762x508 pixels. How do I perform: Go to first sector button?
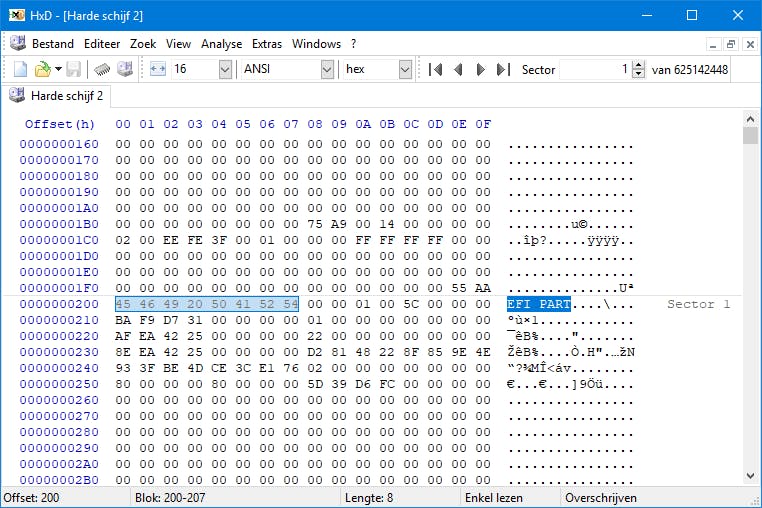(x=435, y=70)
